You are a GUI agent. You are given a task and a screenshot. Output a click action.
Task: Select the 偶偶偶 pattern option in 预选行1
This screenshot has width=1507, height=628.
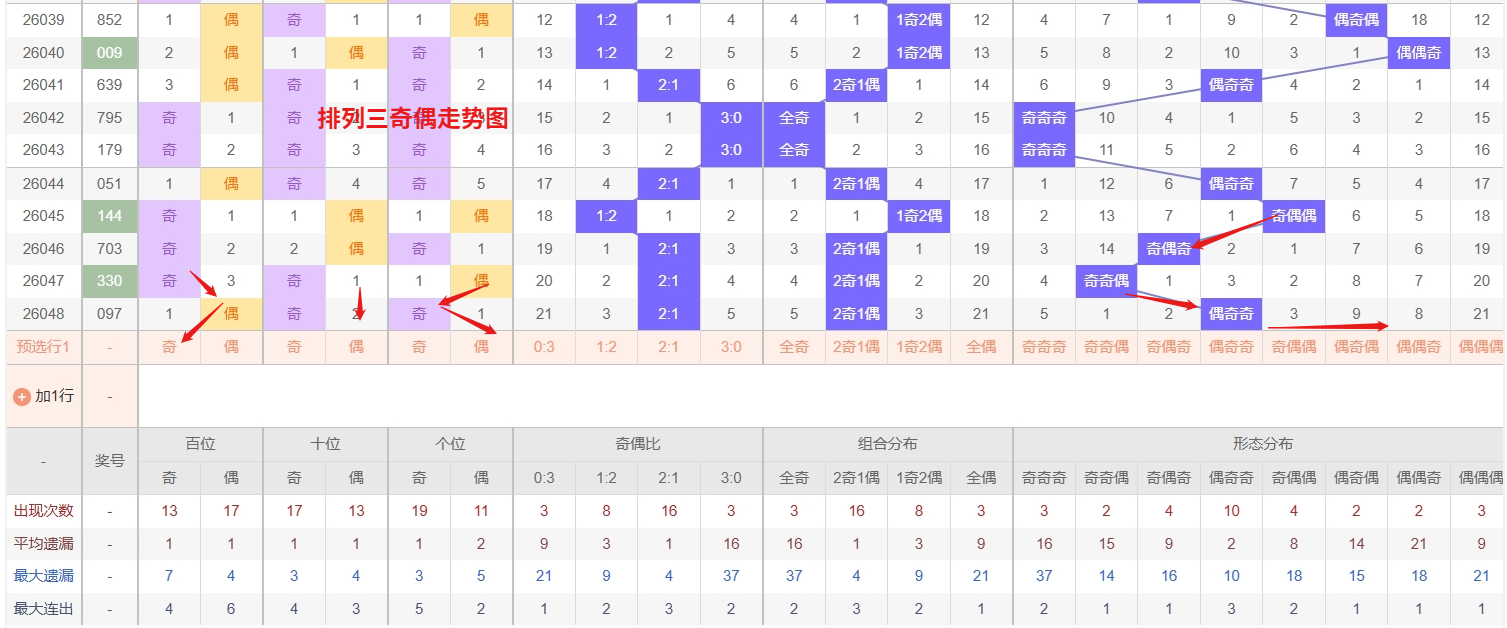click(1480, 346)
